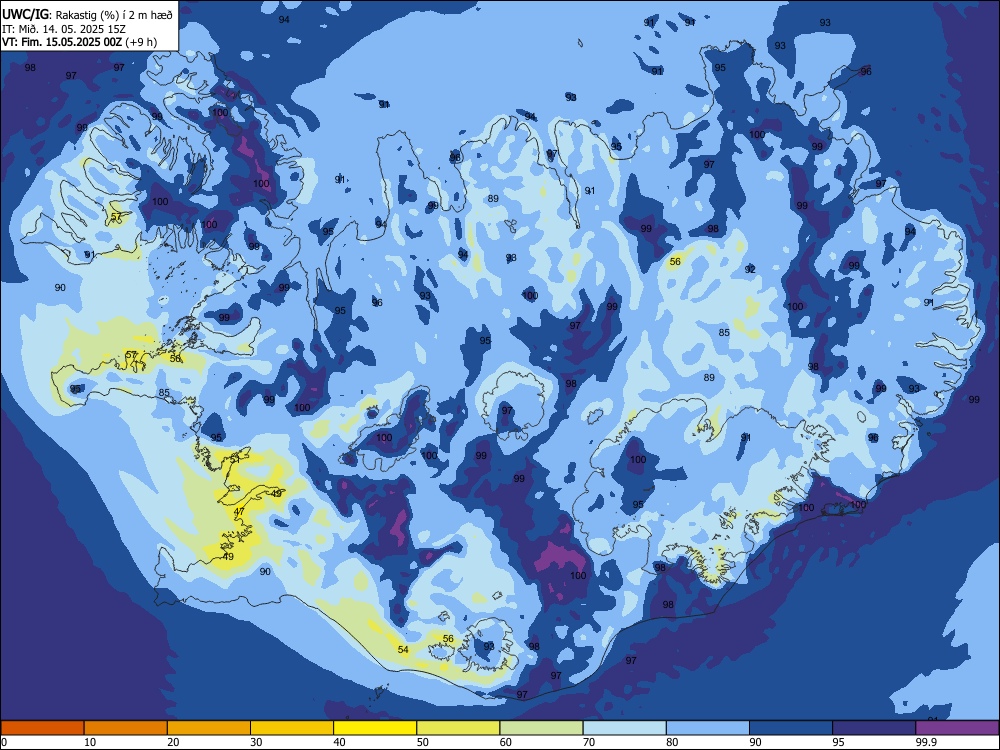Click the legend scale label '70'
The width and height of the screenshot is (1000, 750).
(x=589, y=742)
